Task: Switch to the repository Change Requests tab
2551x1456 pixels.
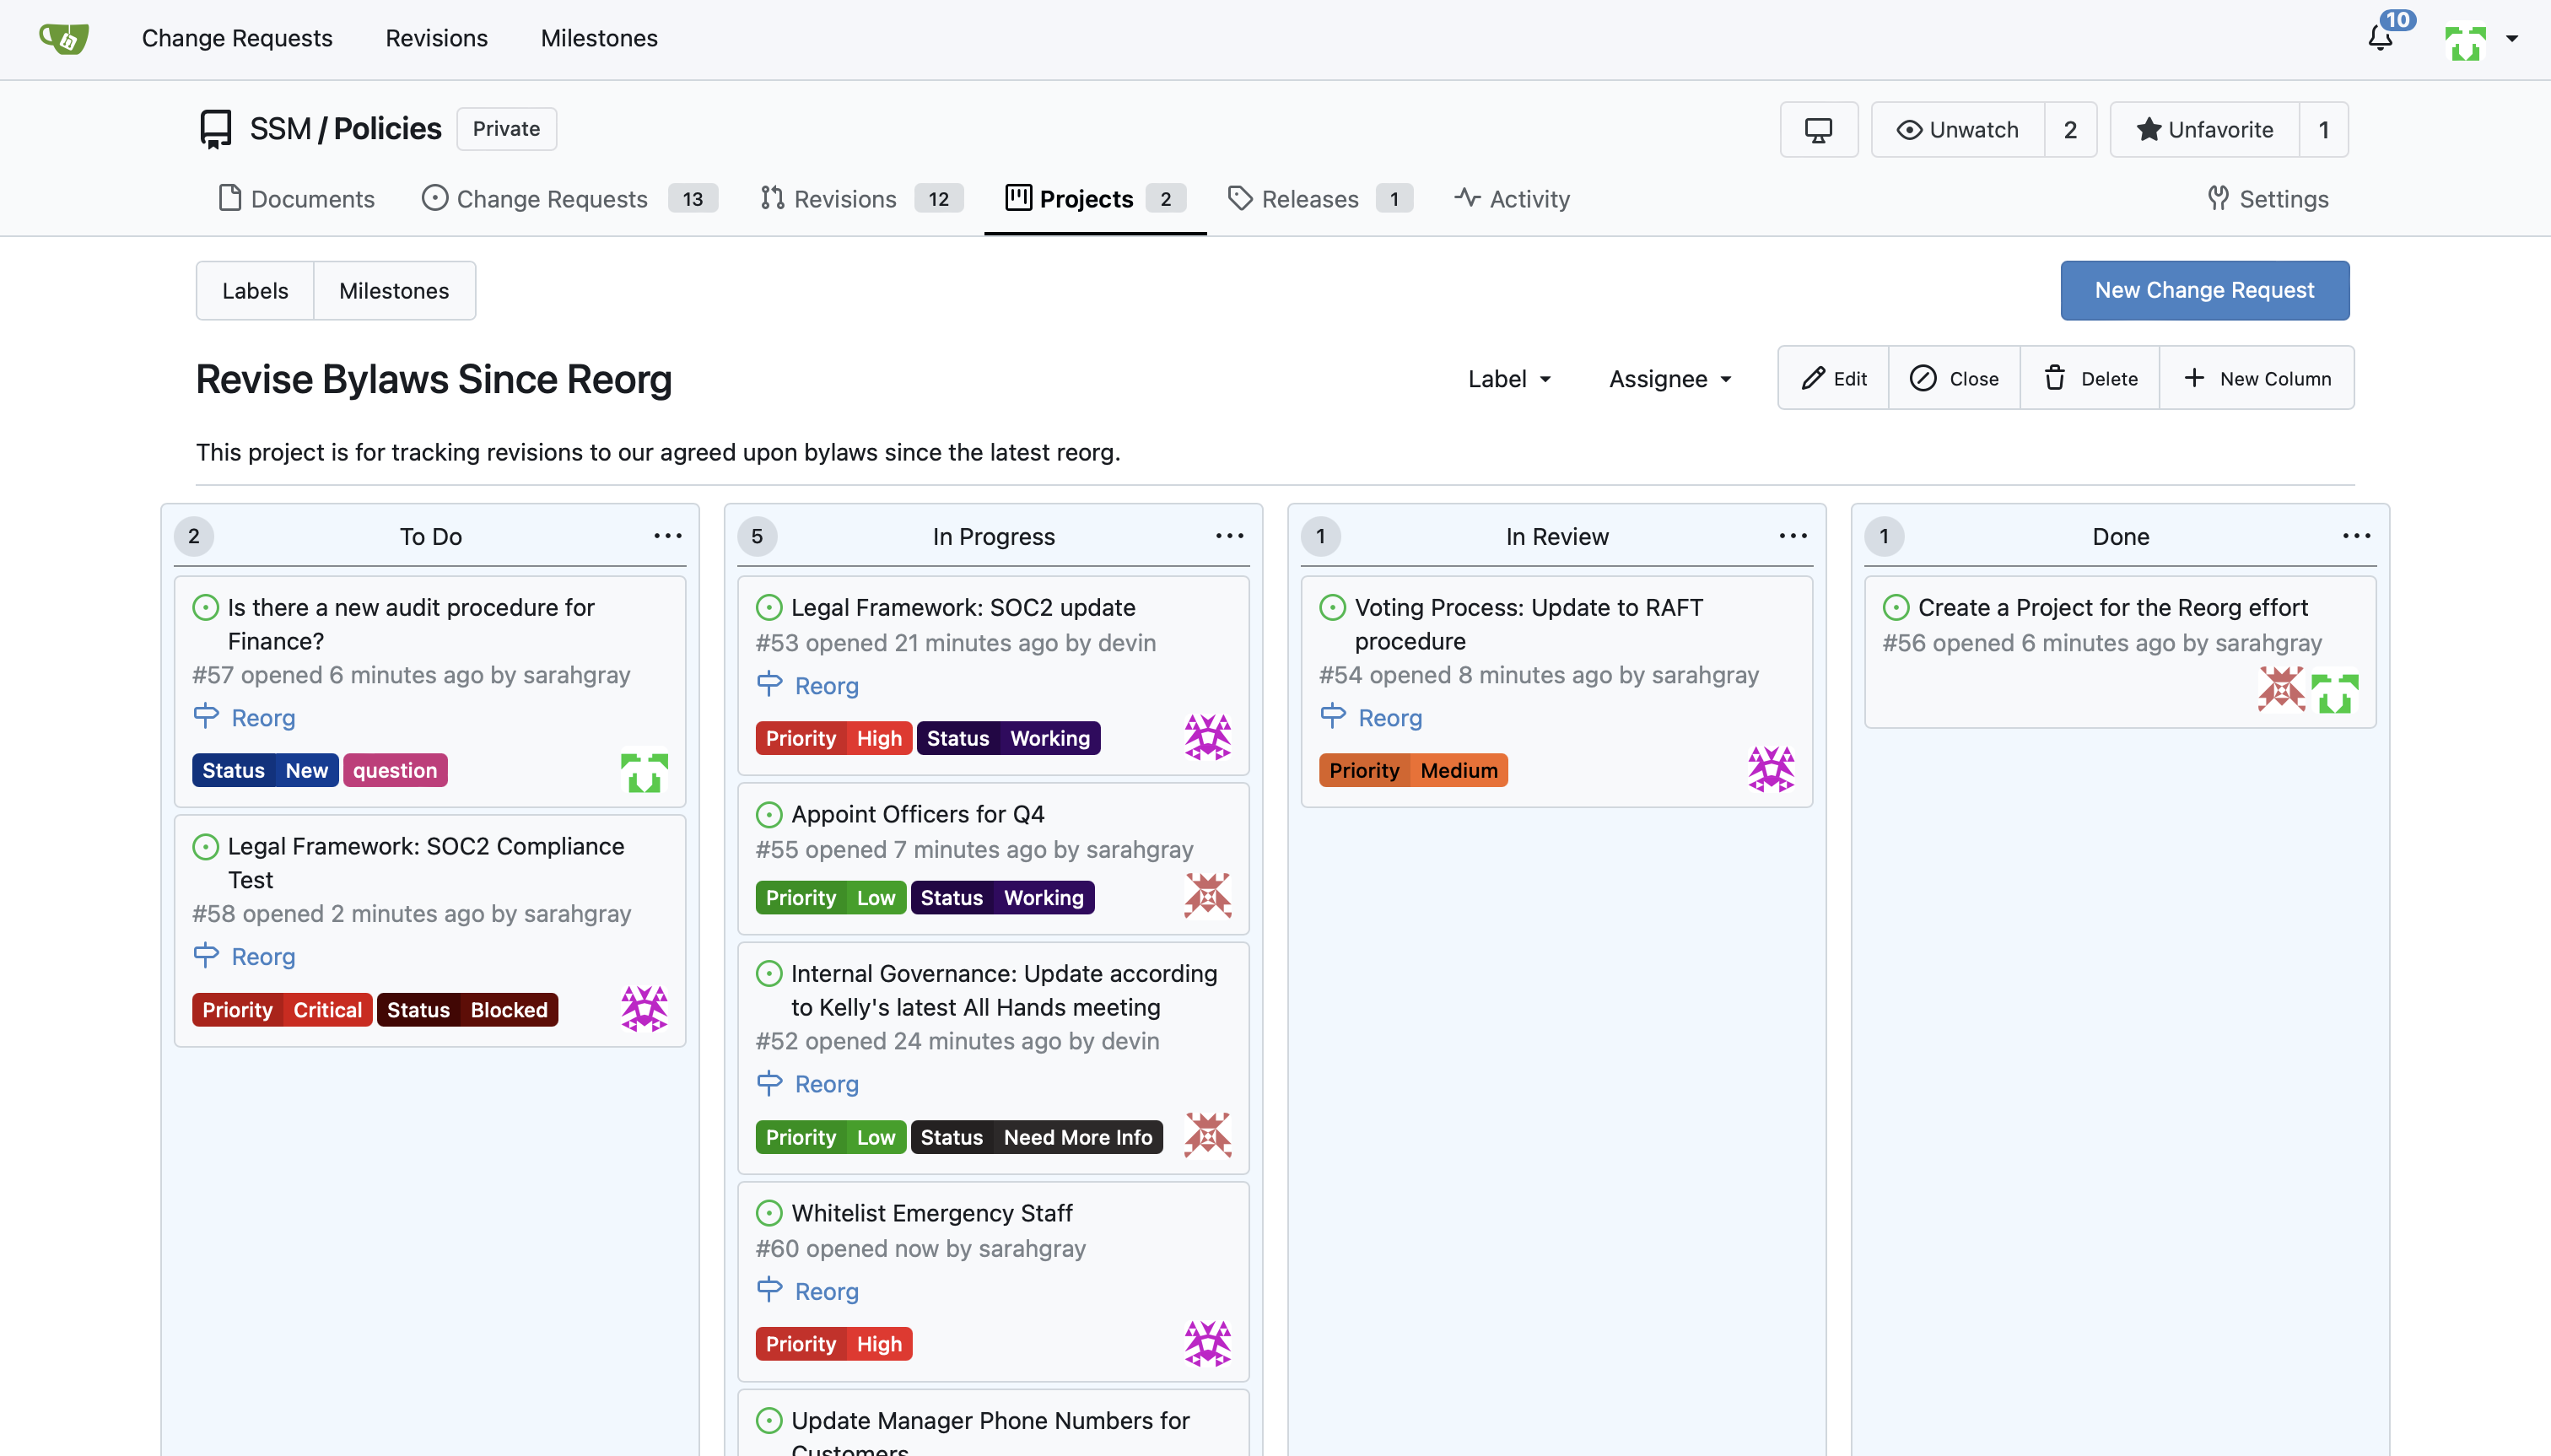Action: [x=569, y=198]
